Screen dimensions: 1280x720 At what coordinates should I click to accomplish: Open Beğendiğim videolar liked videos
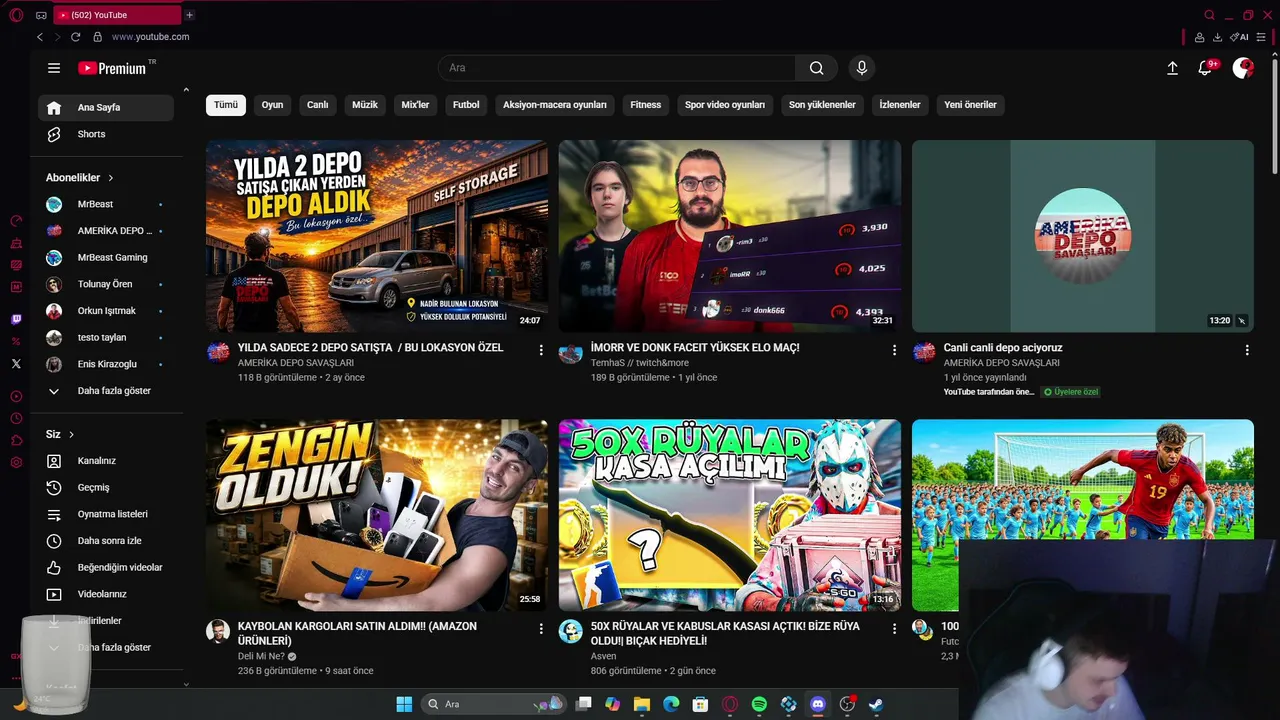click(106, 568)
